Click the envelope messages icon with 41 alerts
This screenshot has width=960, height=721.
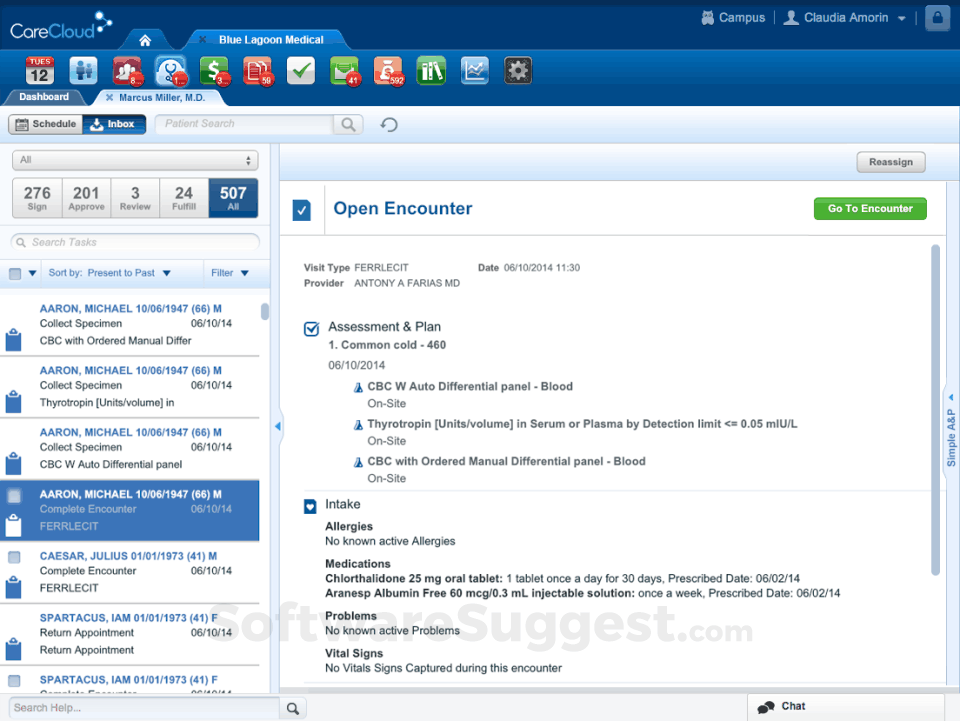point(345,71)
